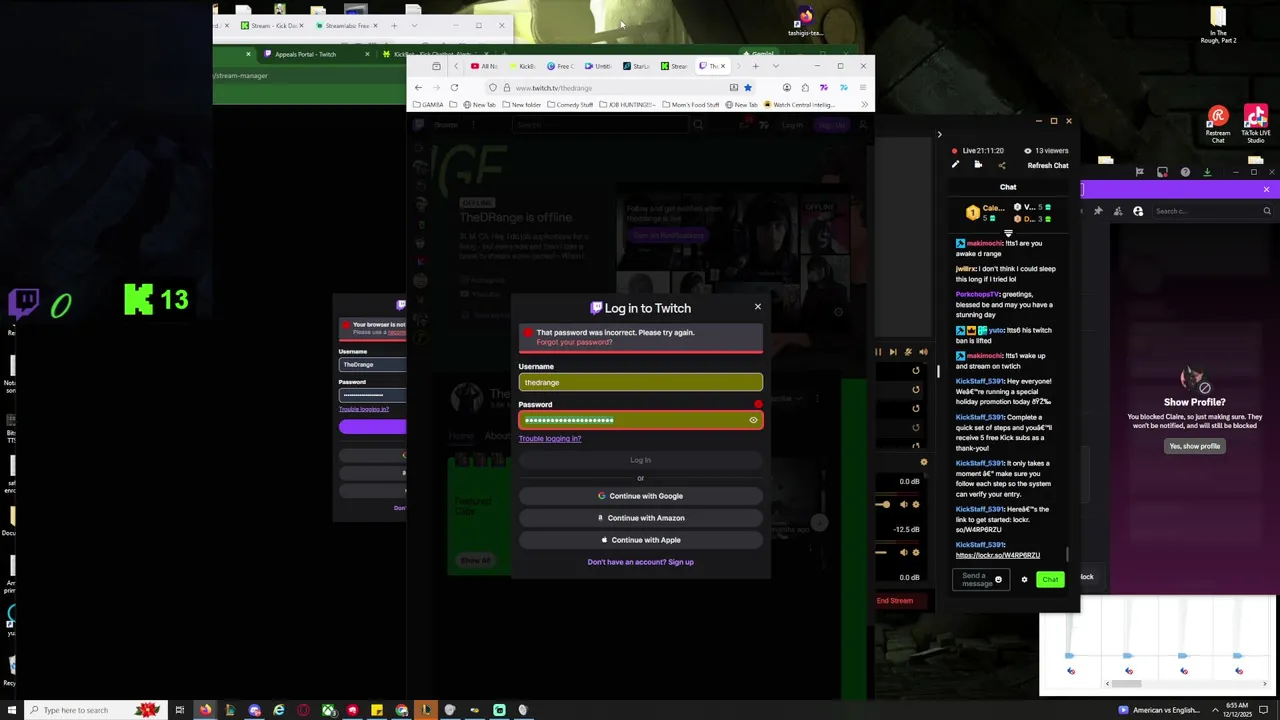Open the Watch Central Intelligence bookmark

[800, 104]
